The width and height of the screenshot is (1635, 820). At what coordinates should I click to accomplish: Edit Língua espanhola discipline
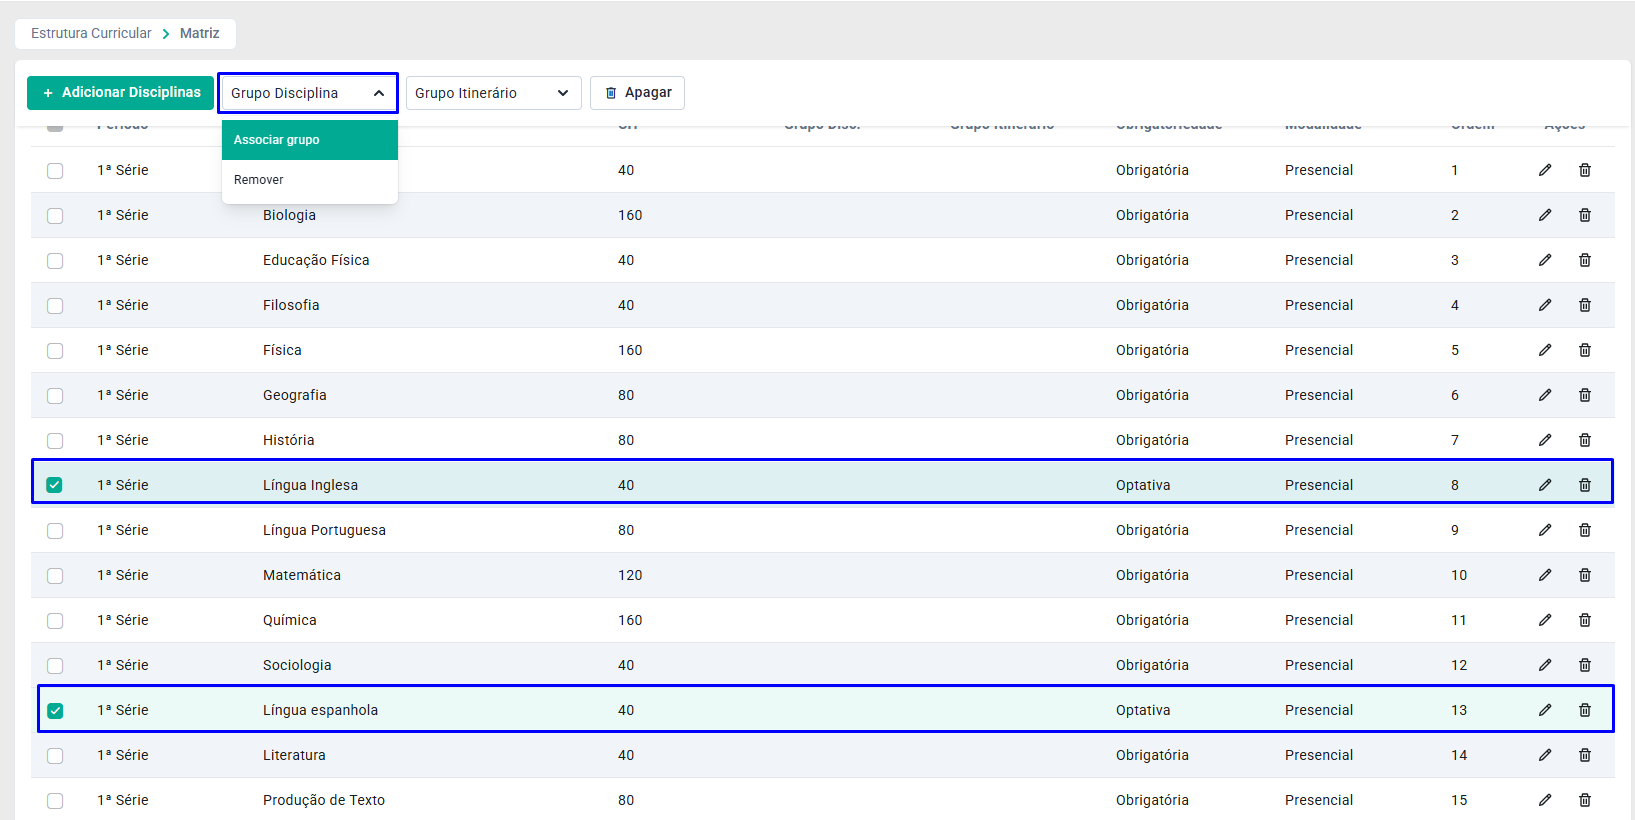[x=1545, y=710]
